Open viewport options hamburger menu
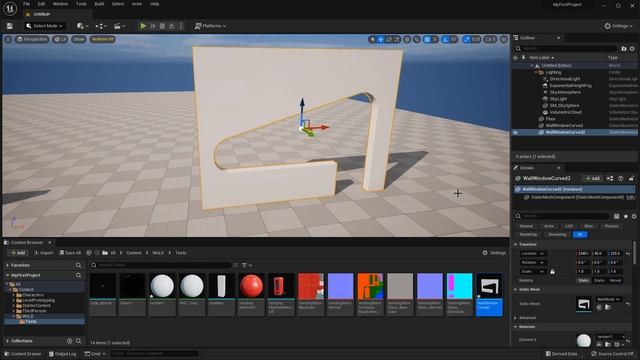The height and width of the screenshot is (360, 640). (8, 39)
